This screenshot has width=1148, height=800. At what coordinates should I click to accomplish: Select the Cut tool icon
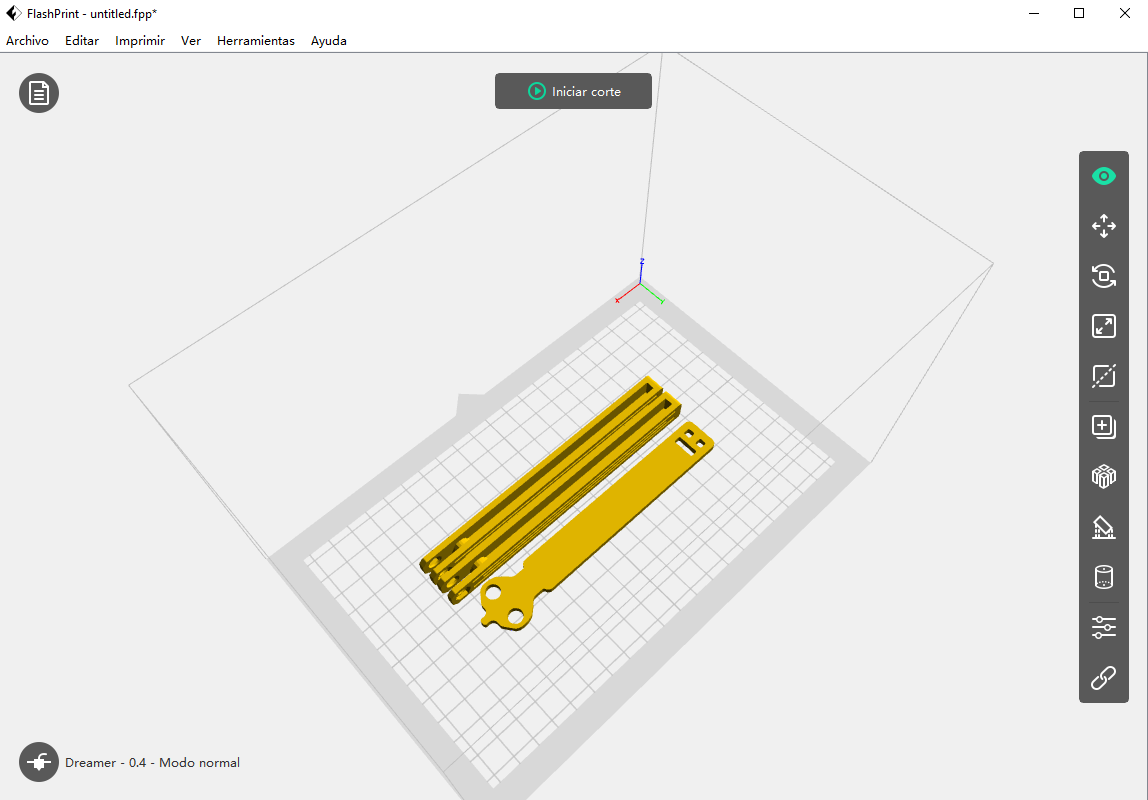point(1103,375)
